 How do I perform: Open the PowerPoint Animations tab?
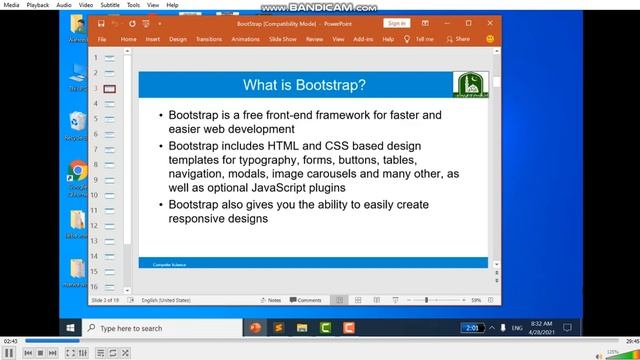point(245,39)
